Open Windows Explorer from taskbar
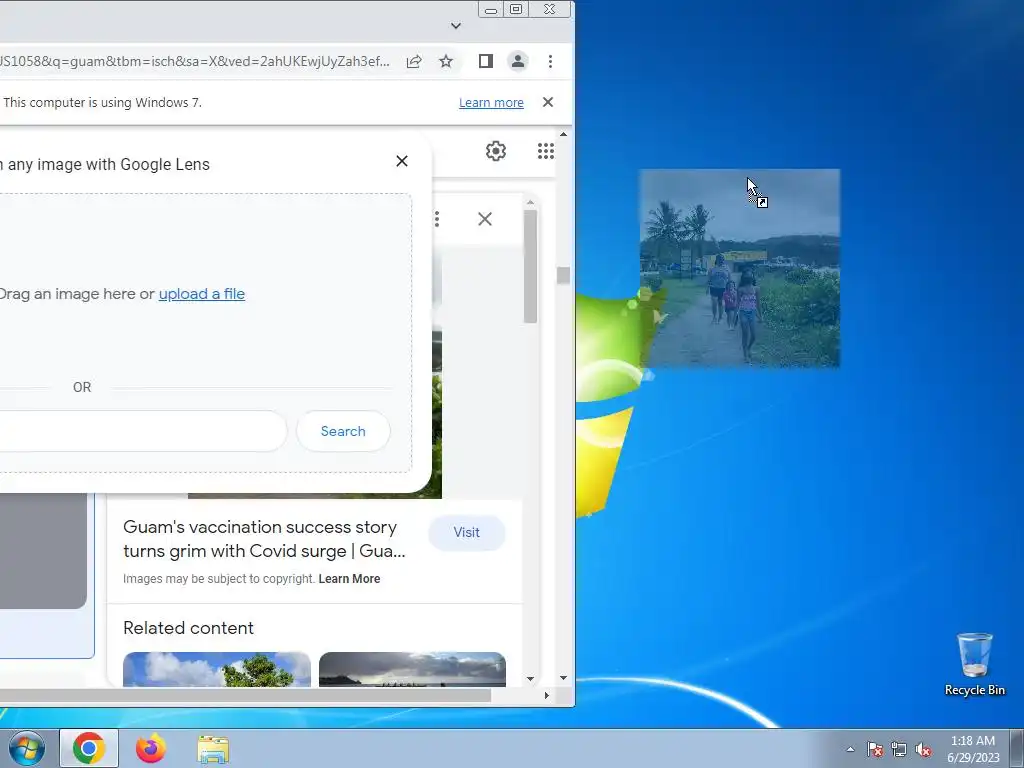The height and width of the screenshot is (768, 1024). tap(213, 748)
